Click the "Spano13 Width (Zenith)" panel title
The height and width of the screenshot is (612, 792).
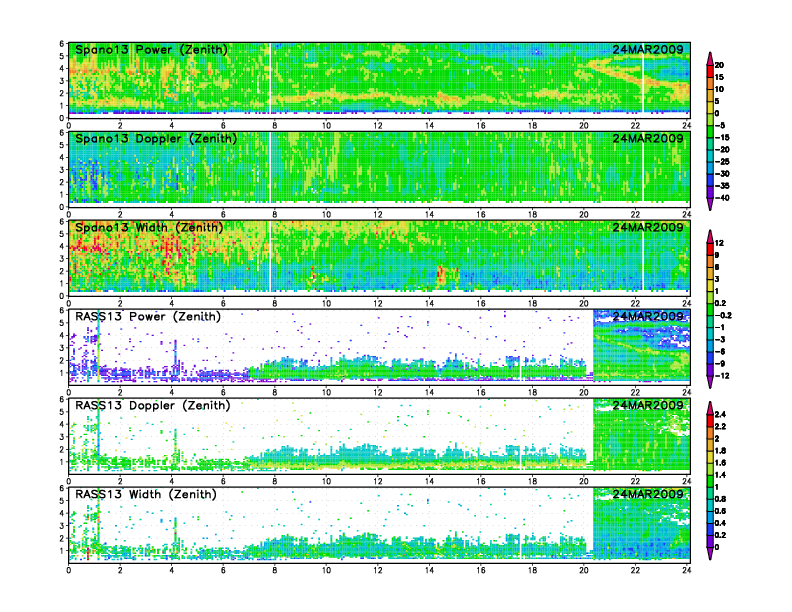coord(149,228)
